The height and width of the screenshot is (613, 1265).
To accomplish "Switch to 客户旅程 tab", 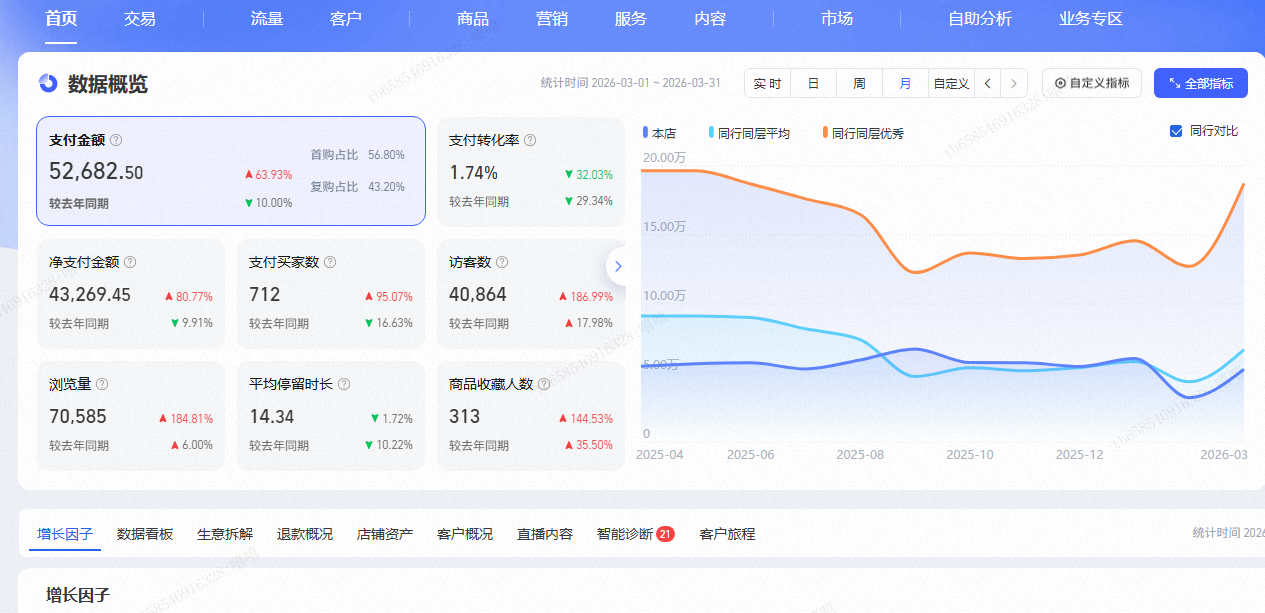I will click(727, 534).
